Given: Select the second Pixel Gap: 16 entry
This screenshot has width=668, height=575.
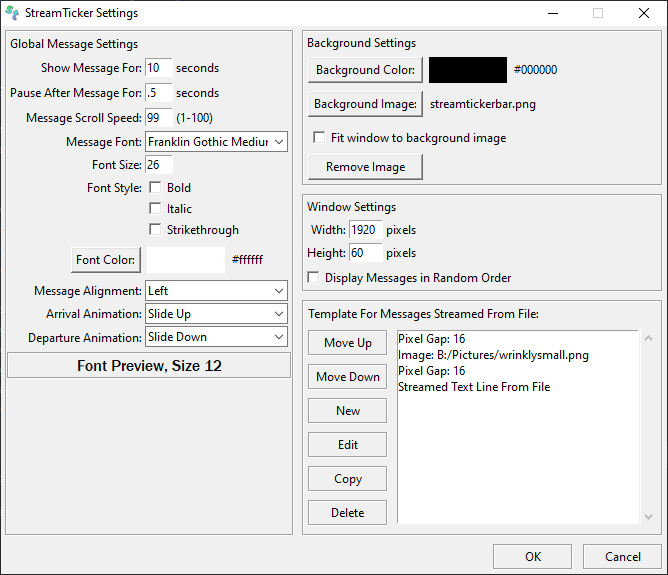Looking at the screenshot, I should pyautogui.click(x=432, y=371).
